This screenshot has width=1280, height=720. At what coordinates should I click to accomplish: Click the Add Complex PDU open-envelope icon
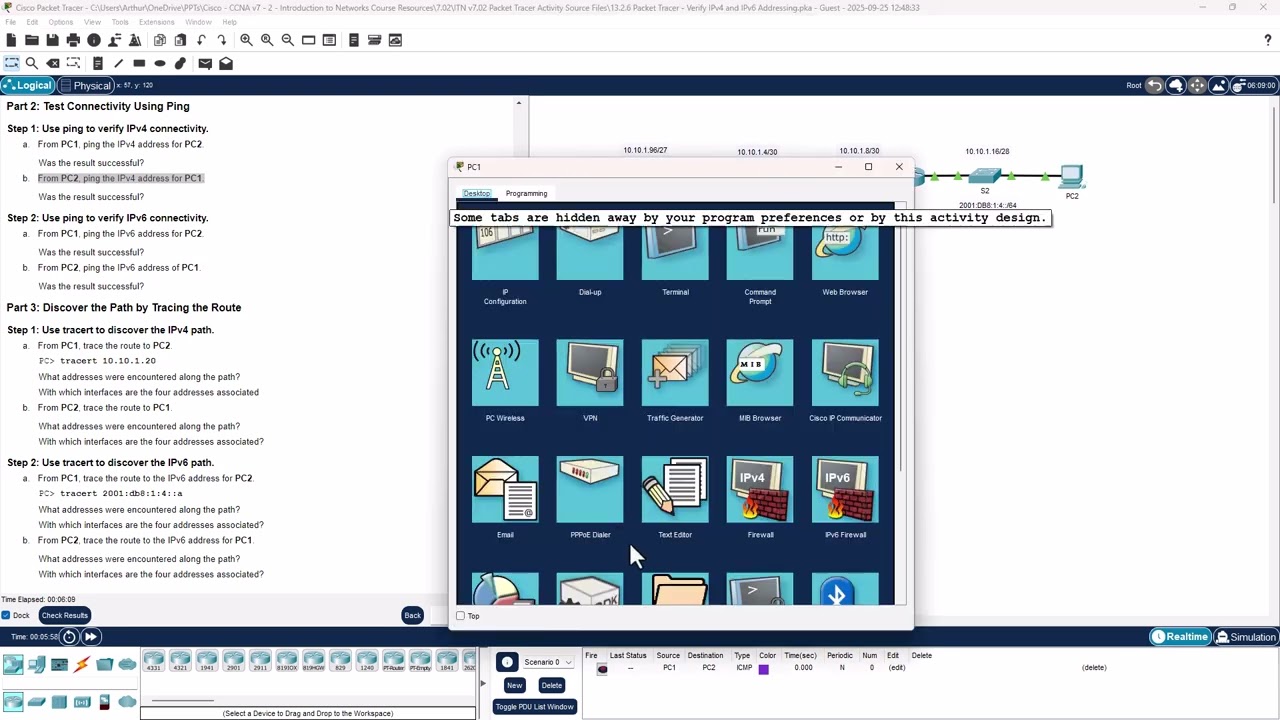pyautogui.click(x=226, y=63)
